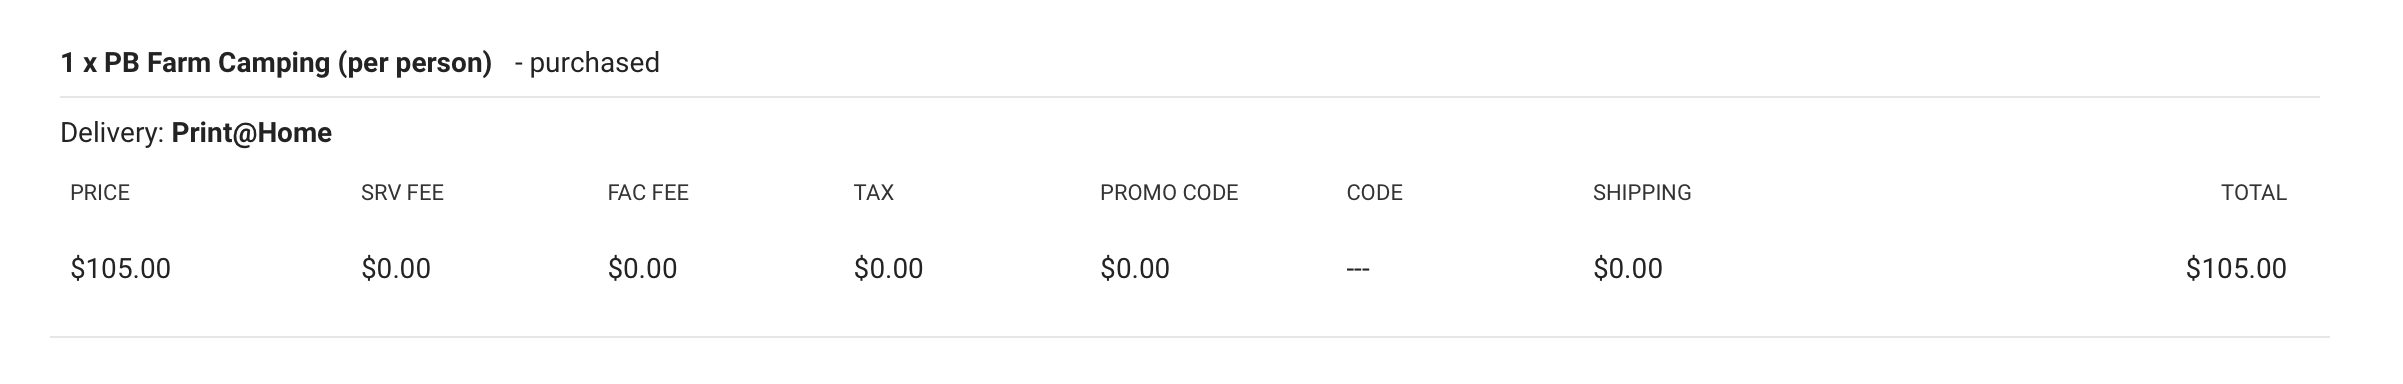Image resolution: width=2403 pixels, height=384 pixels.
Task: Click the Delivery label text
Action: pos(112,133)
